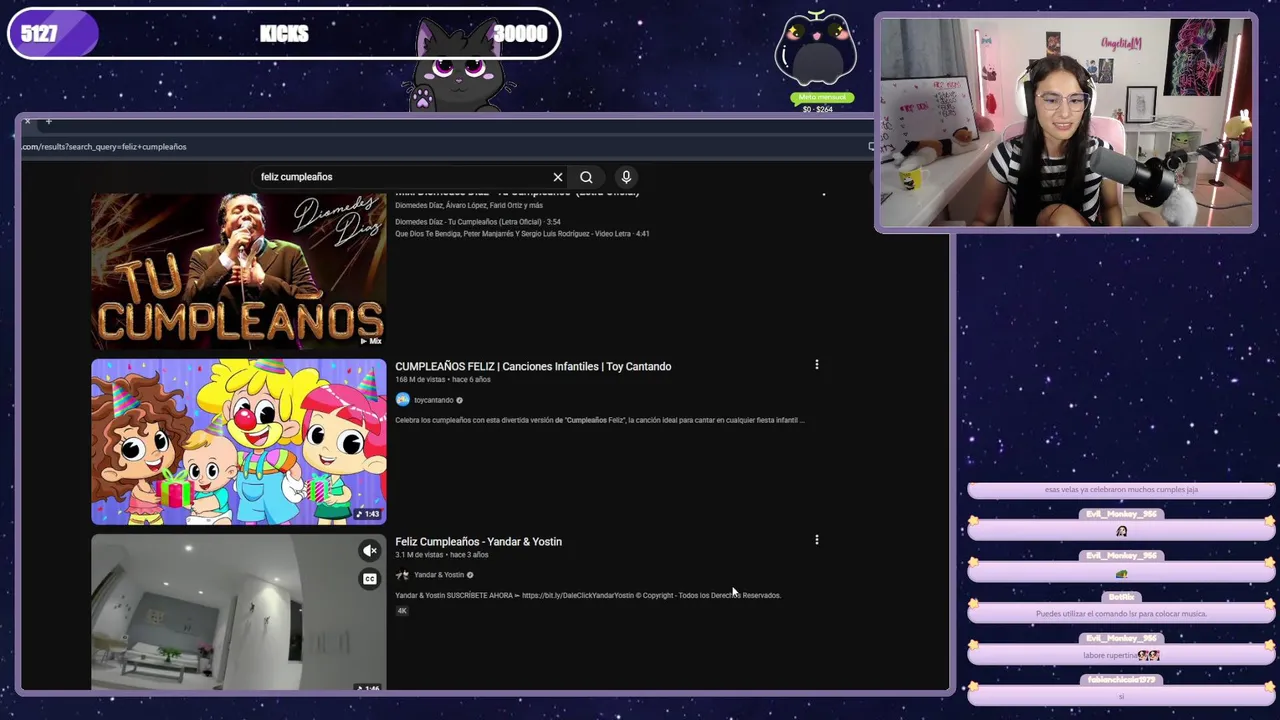Screen dimensions: 1280x720
Task: Play the Yandar & Yostin video preview
Action: point(238,612)
